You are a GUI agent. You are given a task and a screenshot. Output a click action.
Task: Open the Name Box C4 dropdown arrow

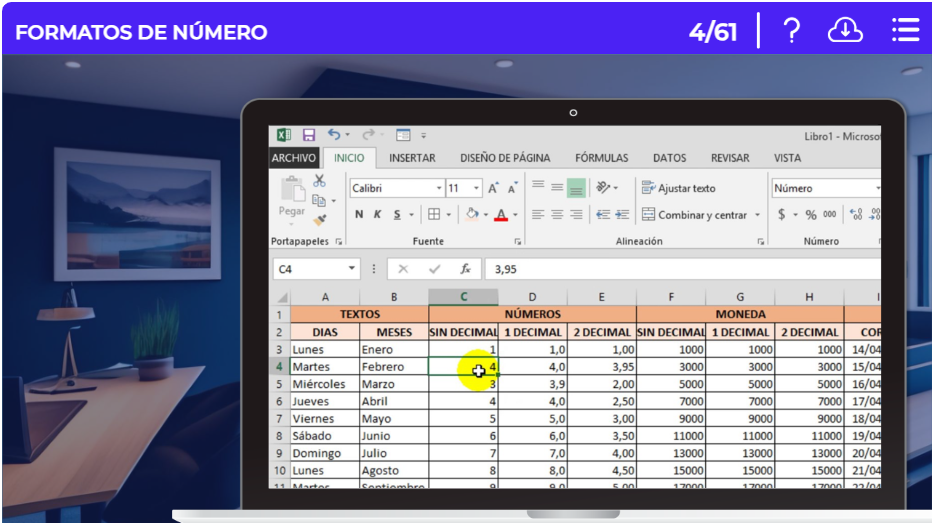tap(352, 269)
